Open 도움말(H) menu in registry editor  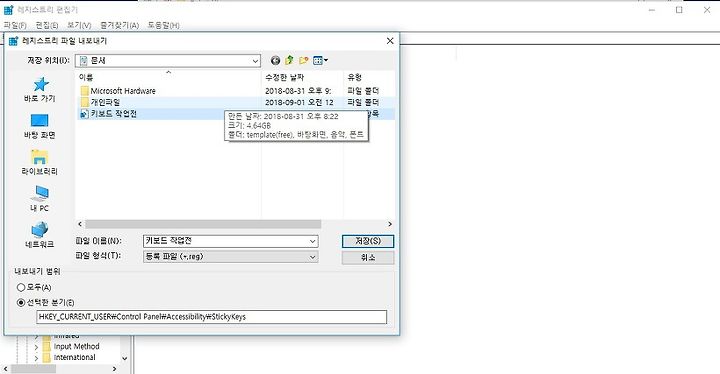163,25
